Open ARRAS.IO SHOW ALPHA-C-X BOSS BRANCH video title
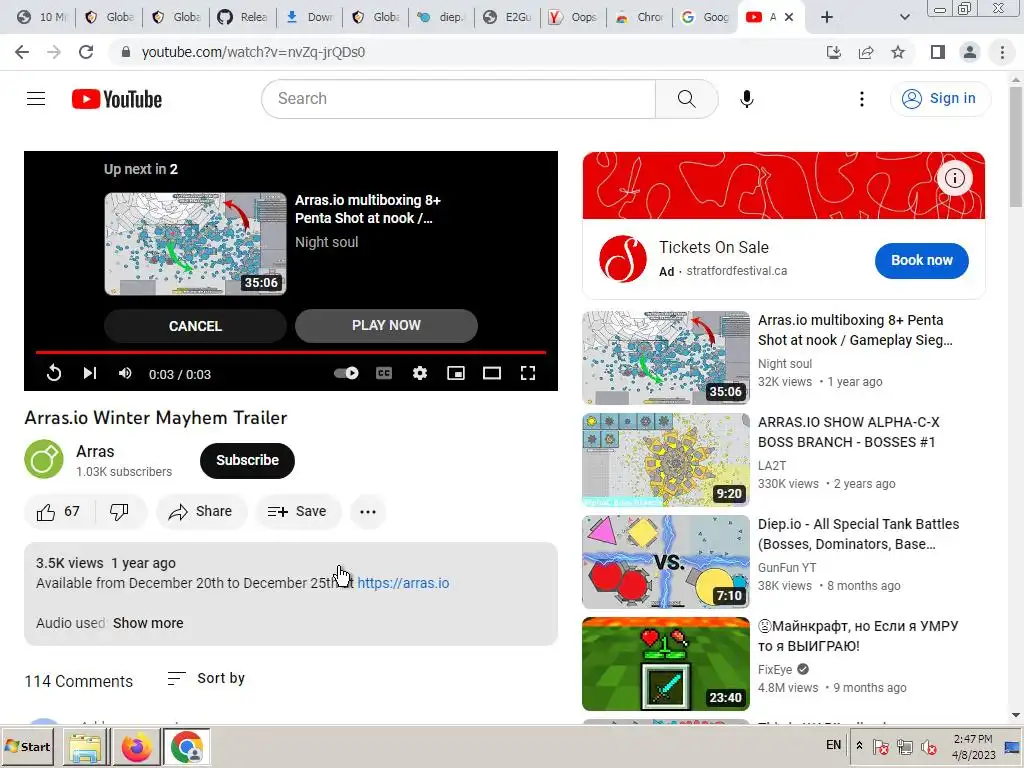 click(x=848, y=432)
